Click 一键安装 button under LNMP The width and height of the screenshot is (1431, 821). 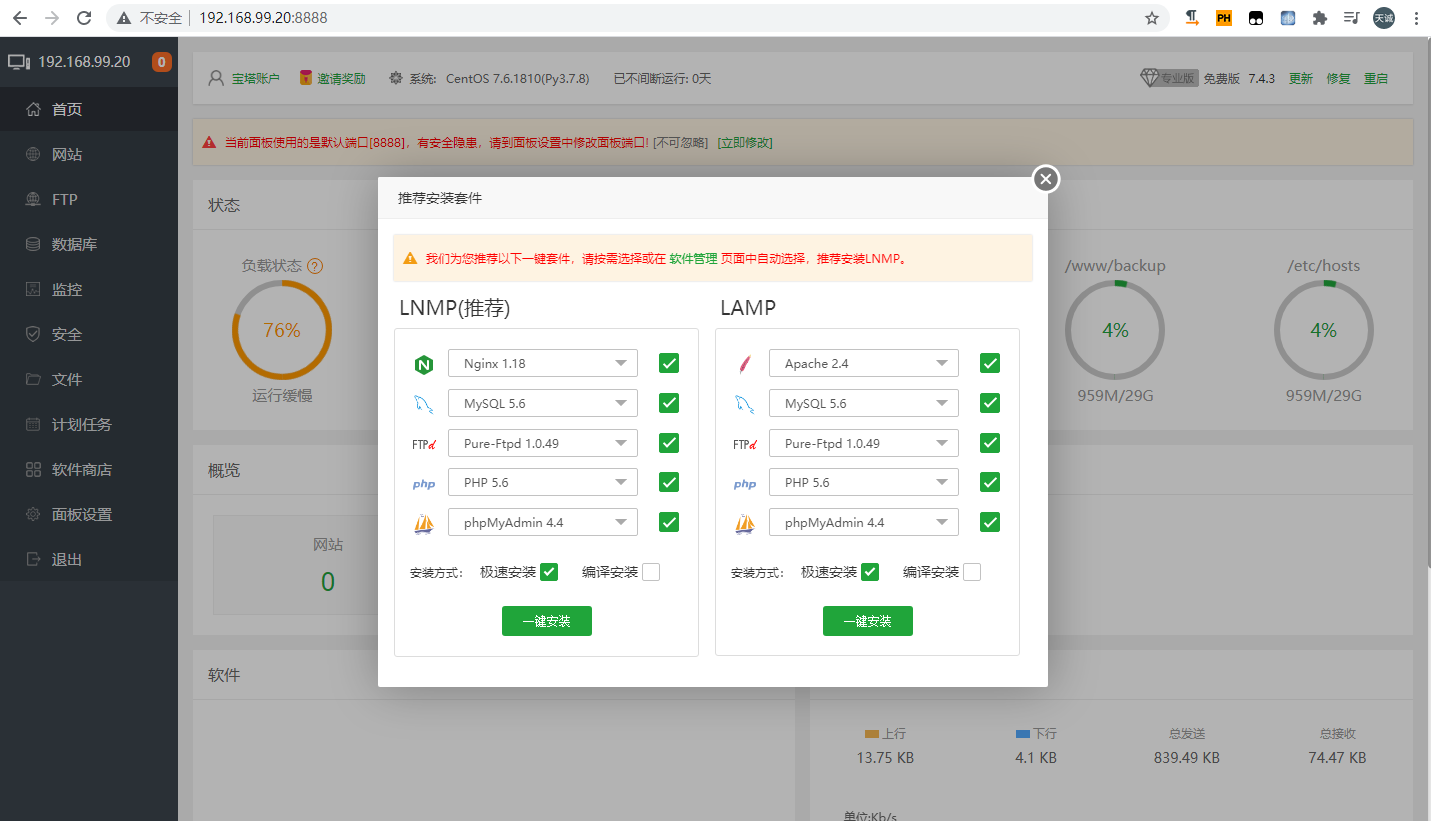(x=546, y=621)
